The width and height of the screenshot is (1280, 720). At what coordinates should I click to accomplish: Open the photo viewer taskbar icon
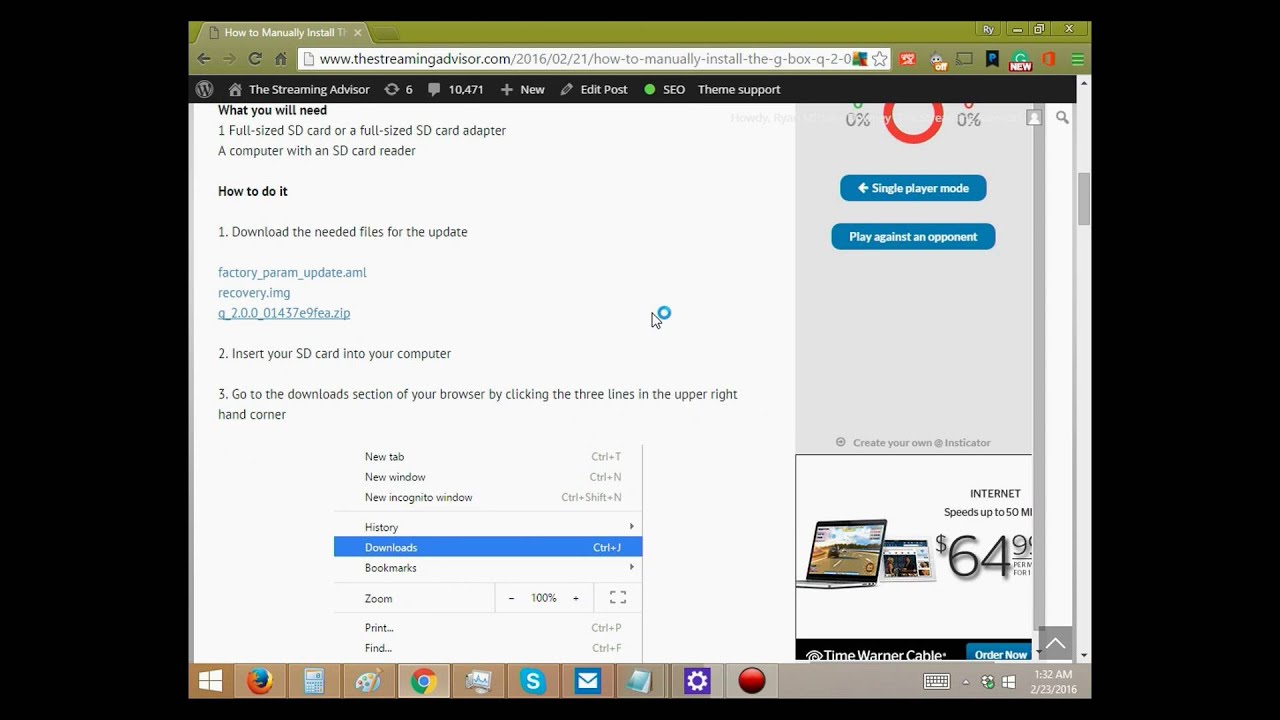[x=478, y=681]
